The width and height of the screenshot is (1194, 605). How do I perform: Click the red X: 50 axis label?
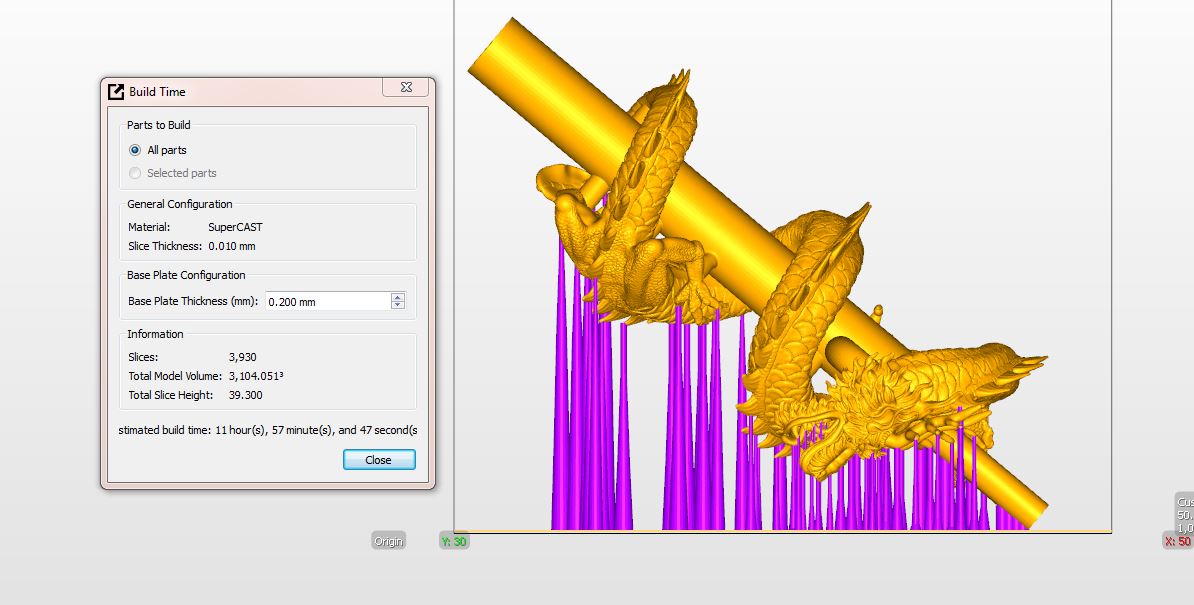1177,541
